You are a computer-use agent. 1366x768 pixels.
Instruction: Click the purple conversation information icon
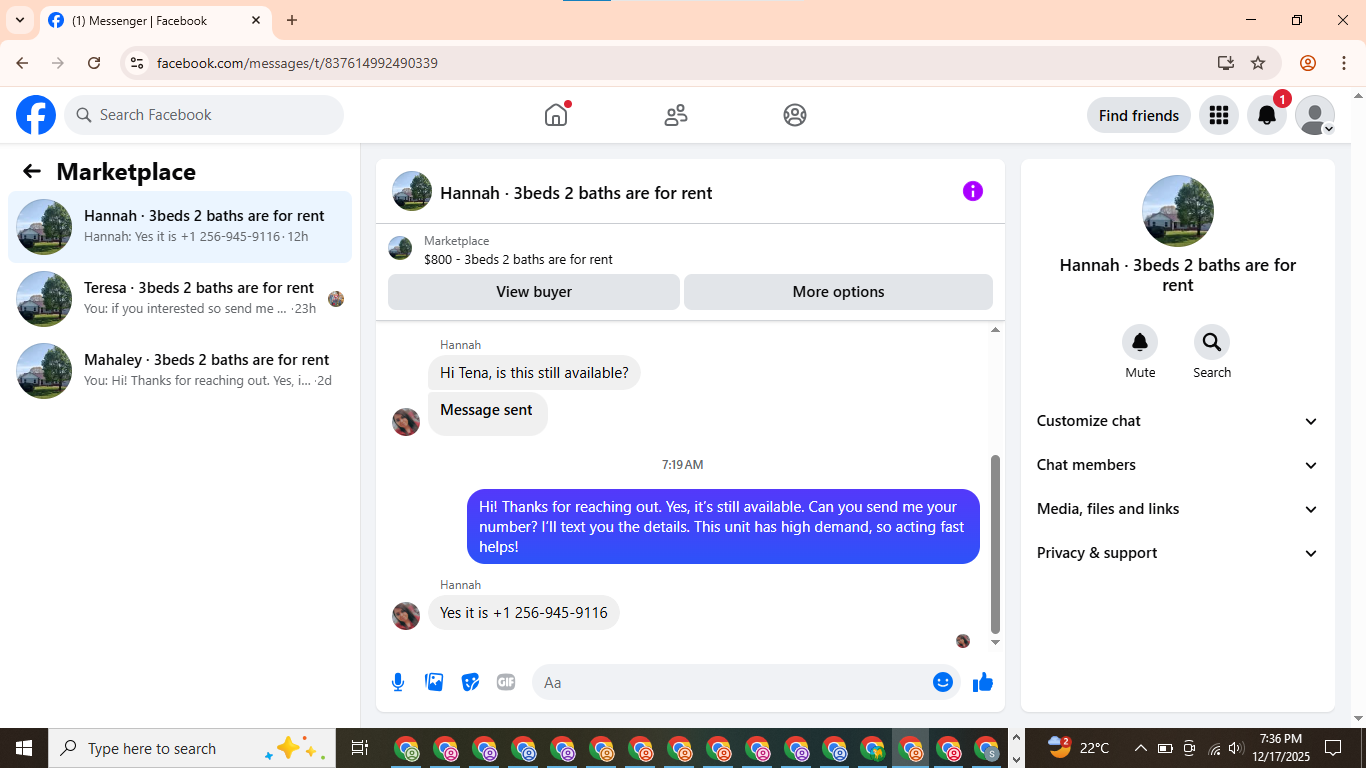point(973,191)
